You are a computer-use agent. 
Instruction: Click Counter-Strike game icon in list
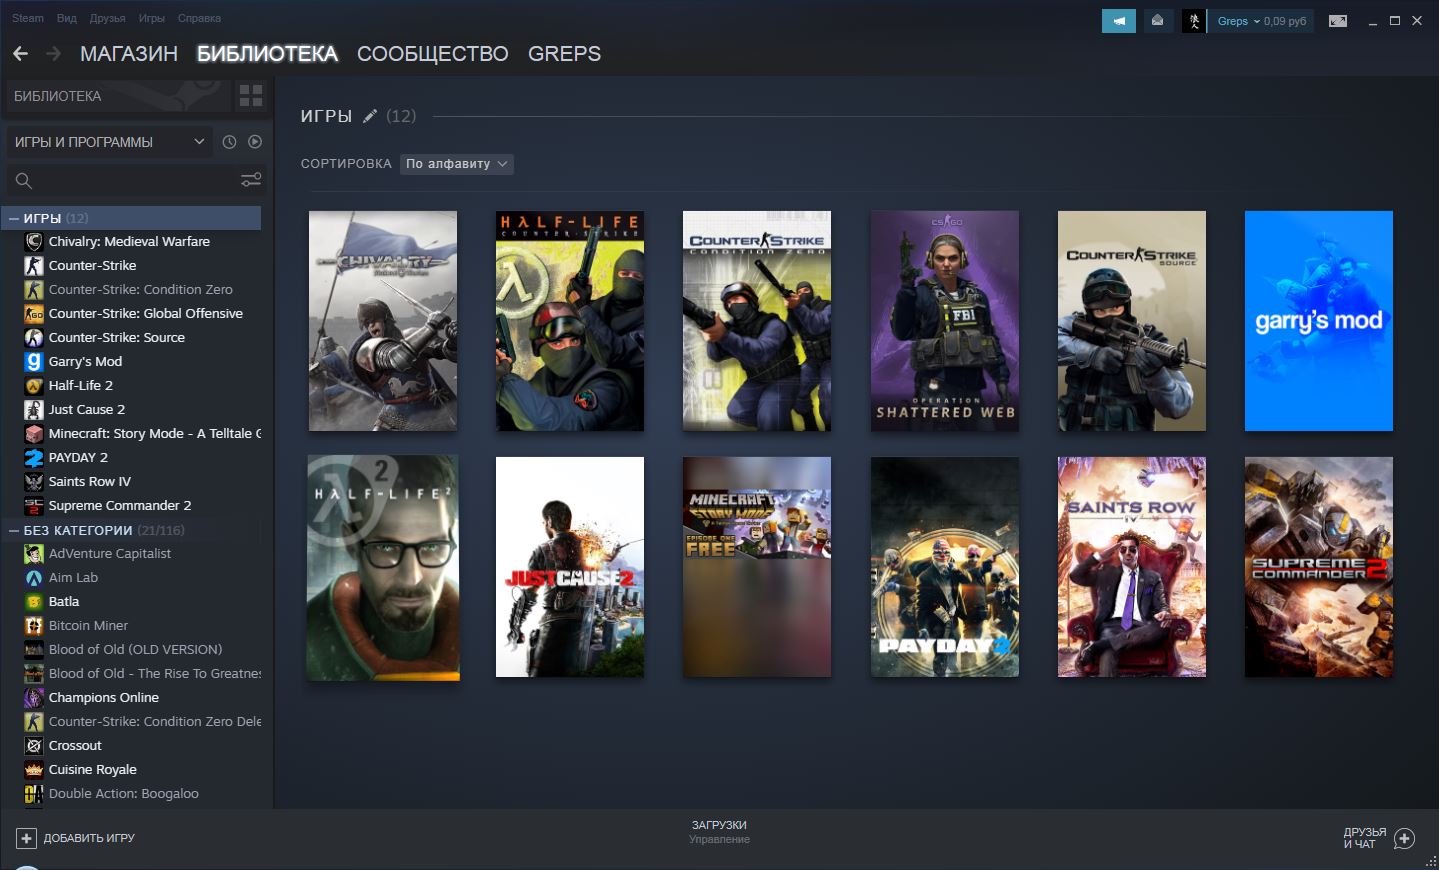[34, 265]
